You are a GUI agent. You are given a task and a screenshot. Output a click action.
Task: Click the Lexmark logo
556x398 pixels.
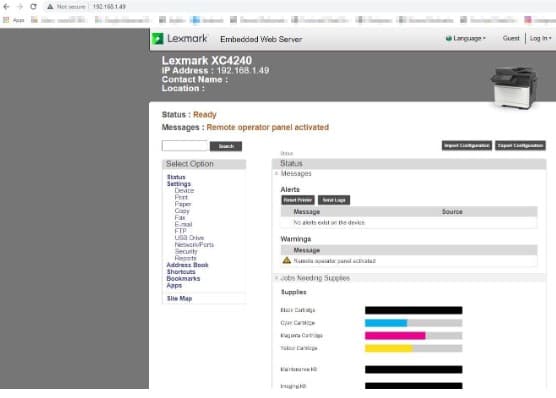tap(179, 38)
